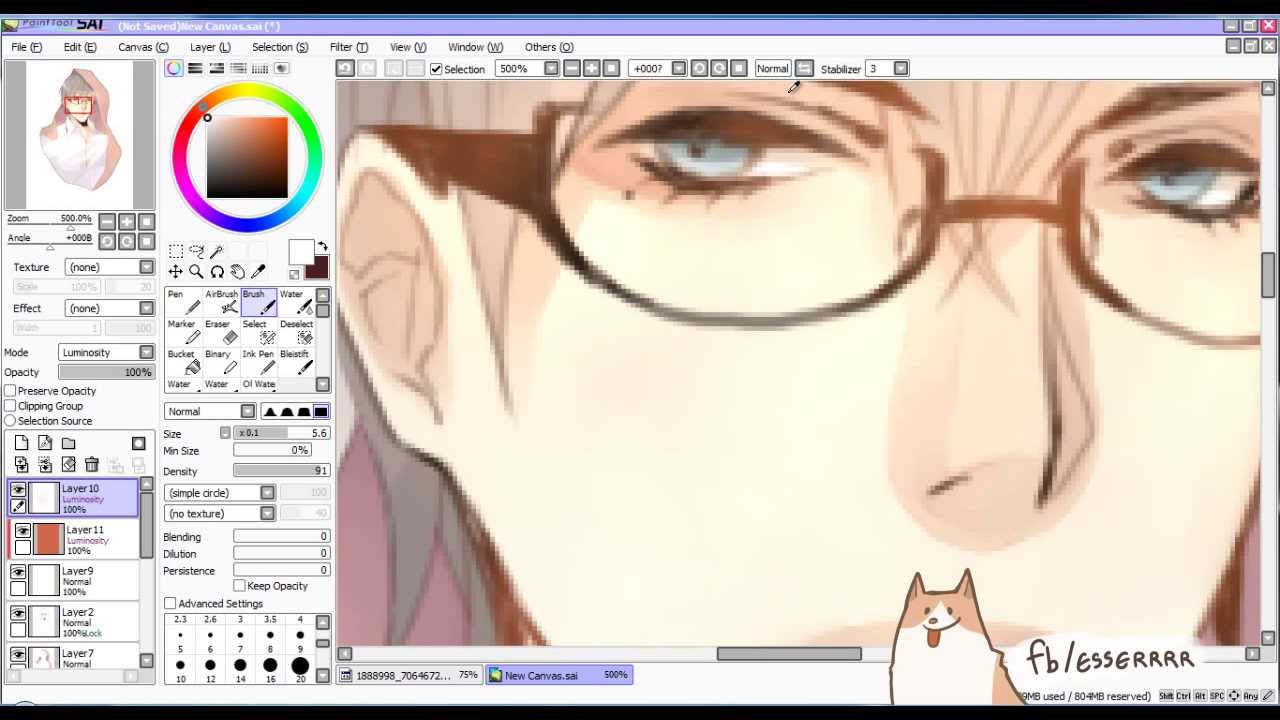Hide Layer2 using its eye icon
The width and height of the screenshot is (1280, 720).
[x=18, y=613]
